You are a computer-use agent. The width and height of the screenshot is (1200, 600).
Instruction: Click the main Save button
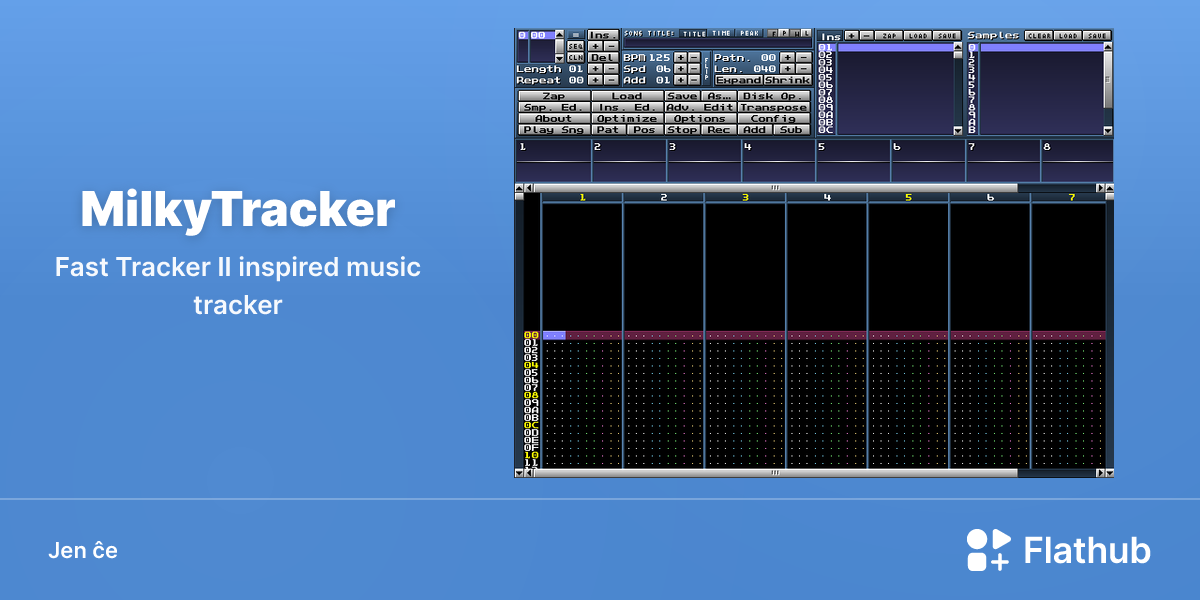pyautogui.click(x=683, y=96)
